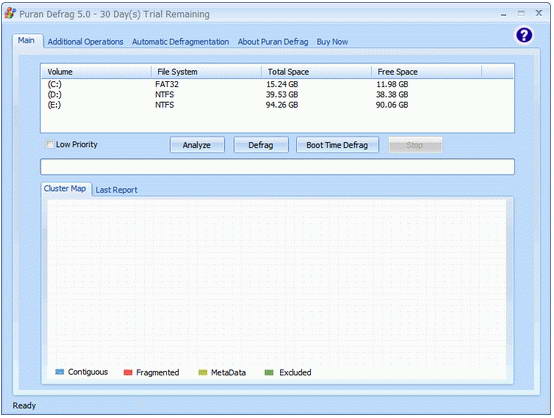The width and height of the screenshot is (554, 418).
Task: Switch to the Last Report tab
Action: coord(116,190)
